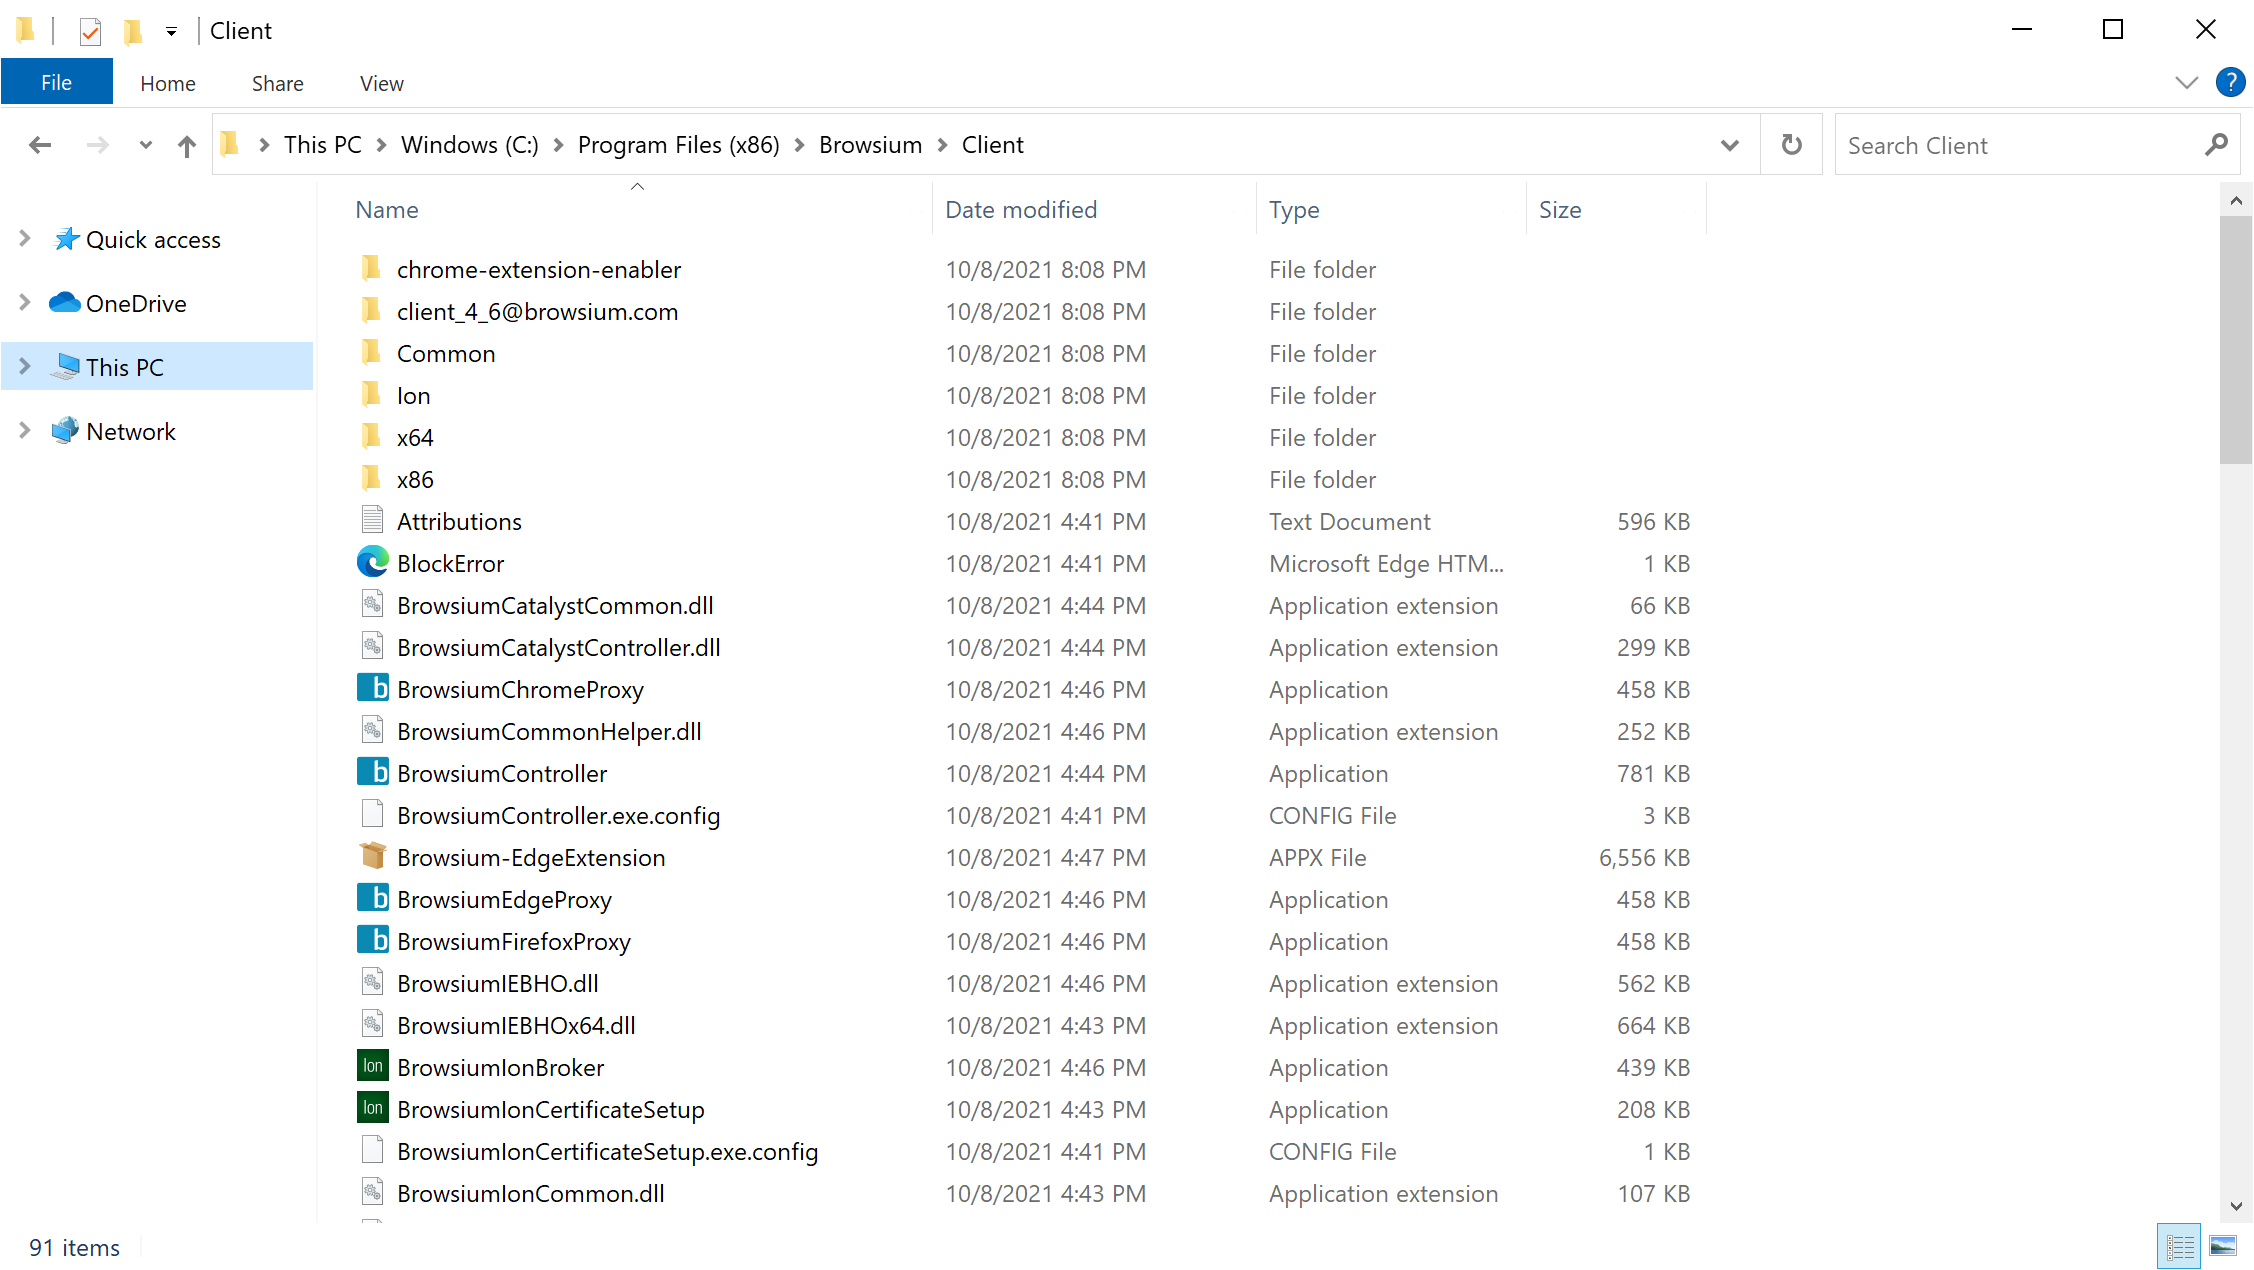Expand the Network tree node
The width and height of the screenshot is (2254, 1270).
pos(24,430)
